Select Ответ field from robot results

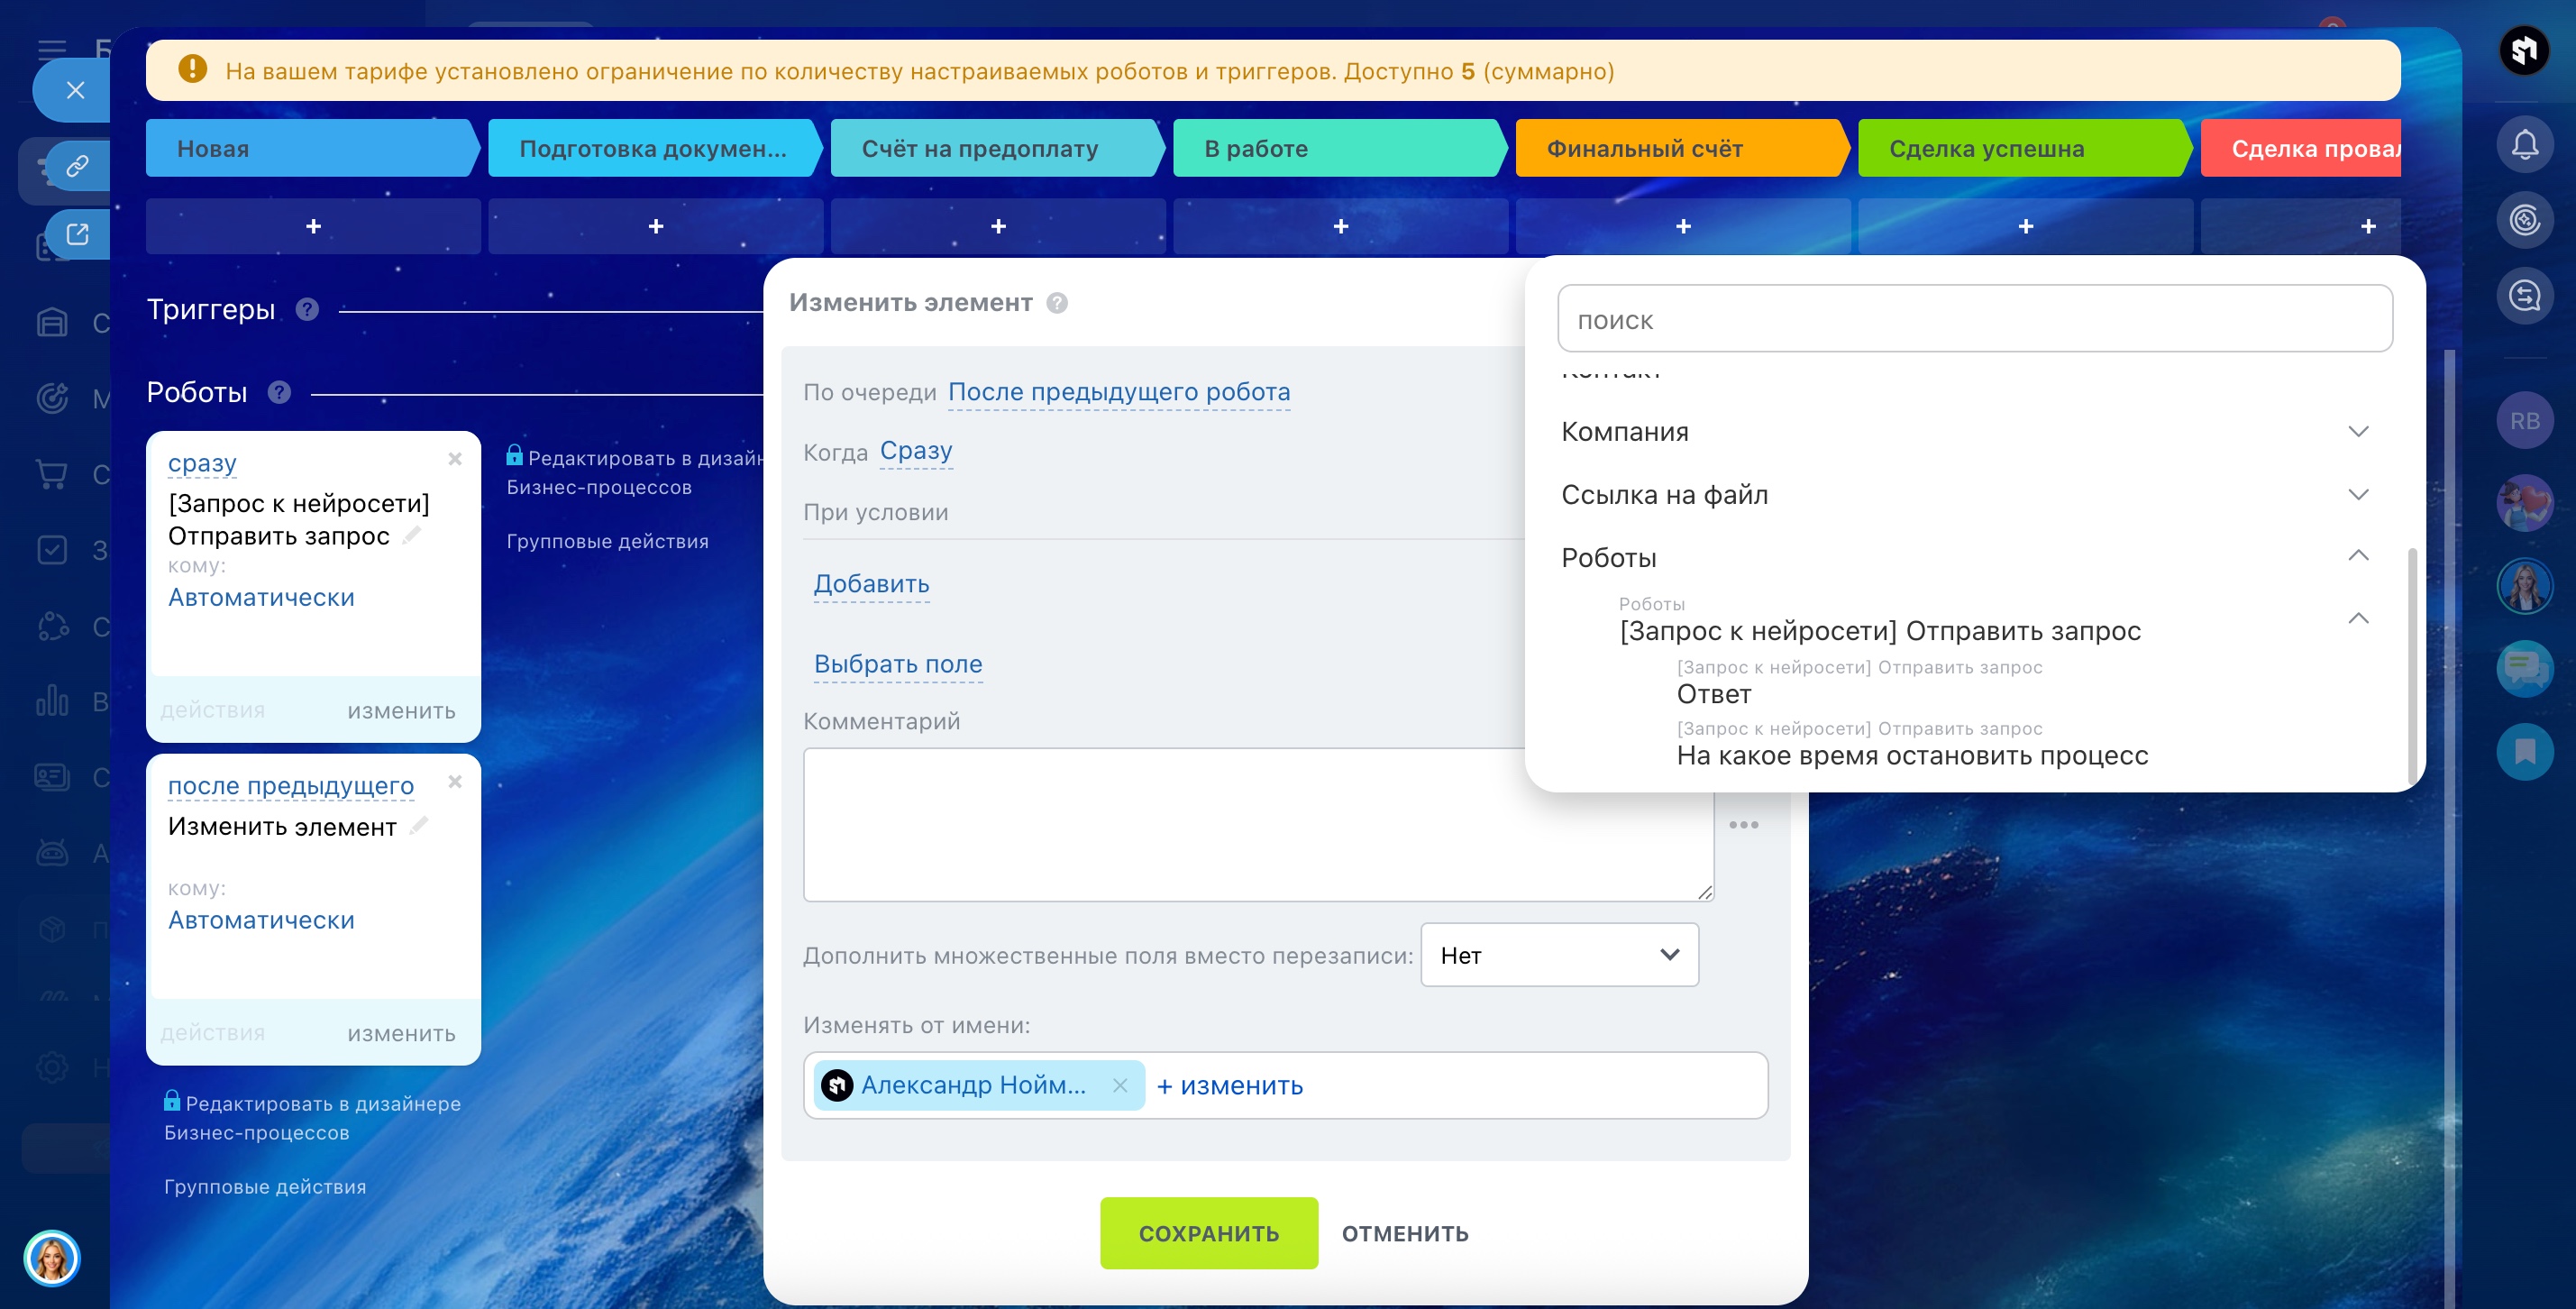(1714, 694)
